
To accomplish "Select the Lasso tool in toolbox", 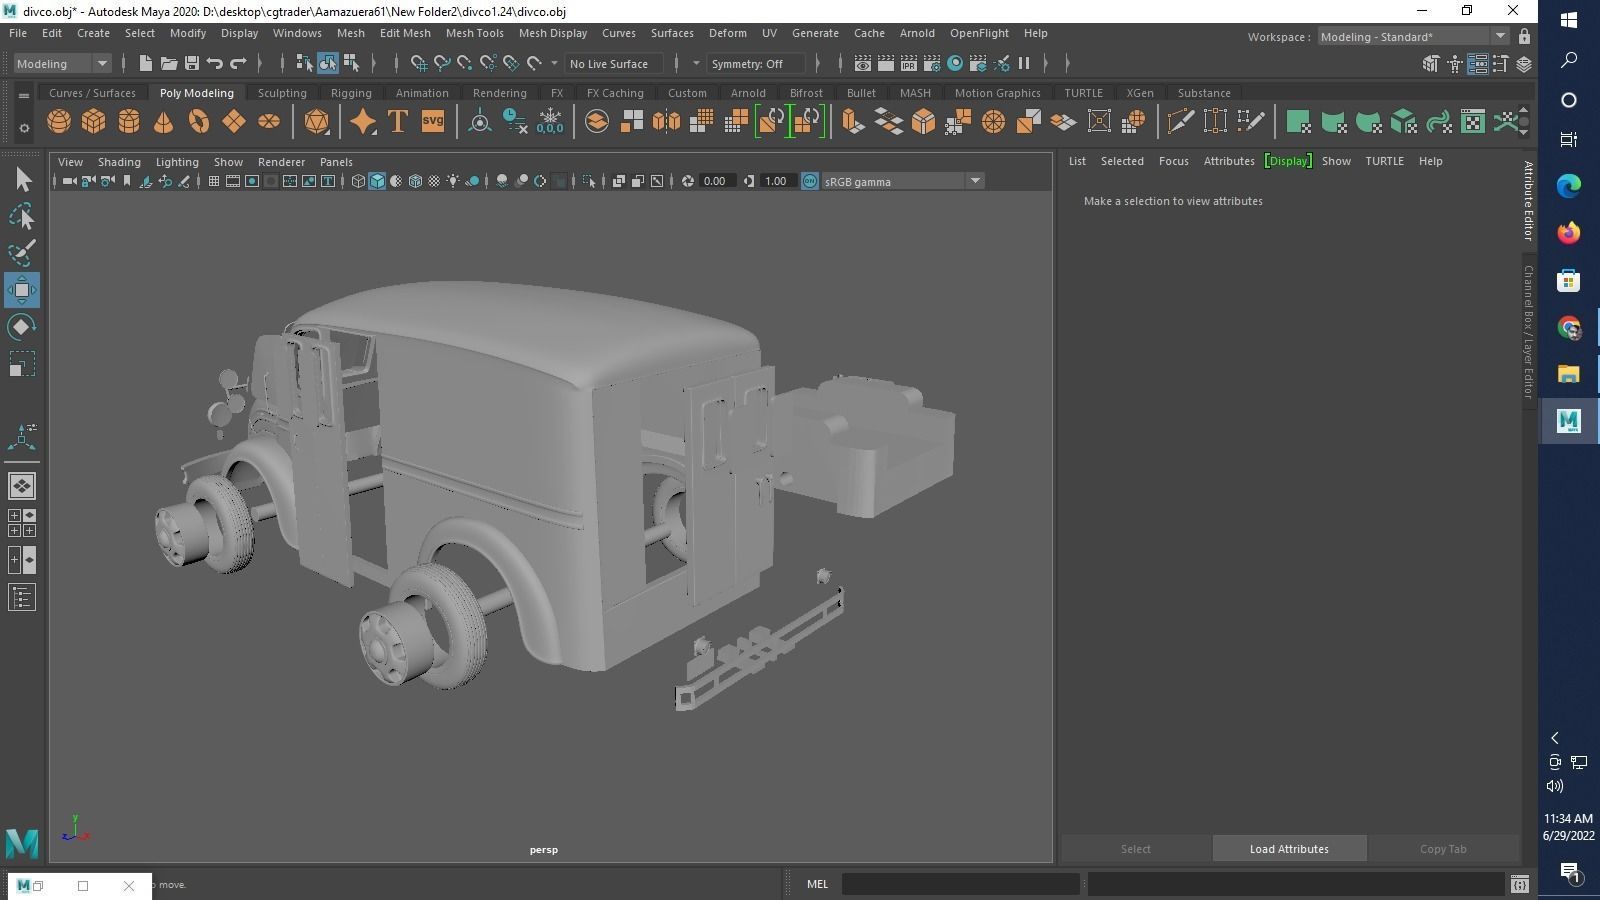I will [22, 217].
